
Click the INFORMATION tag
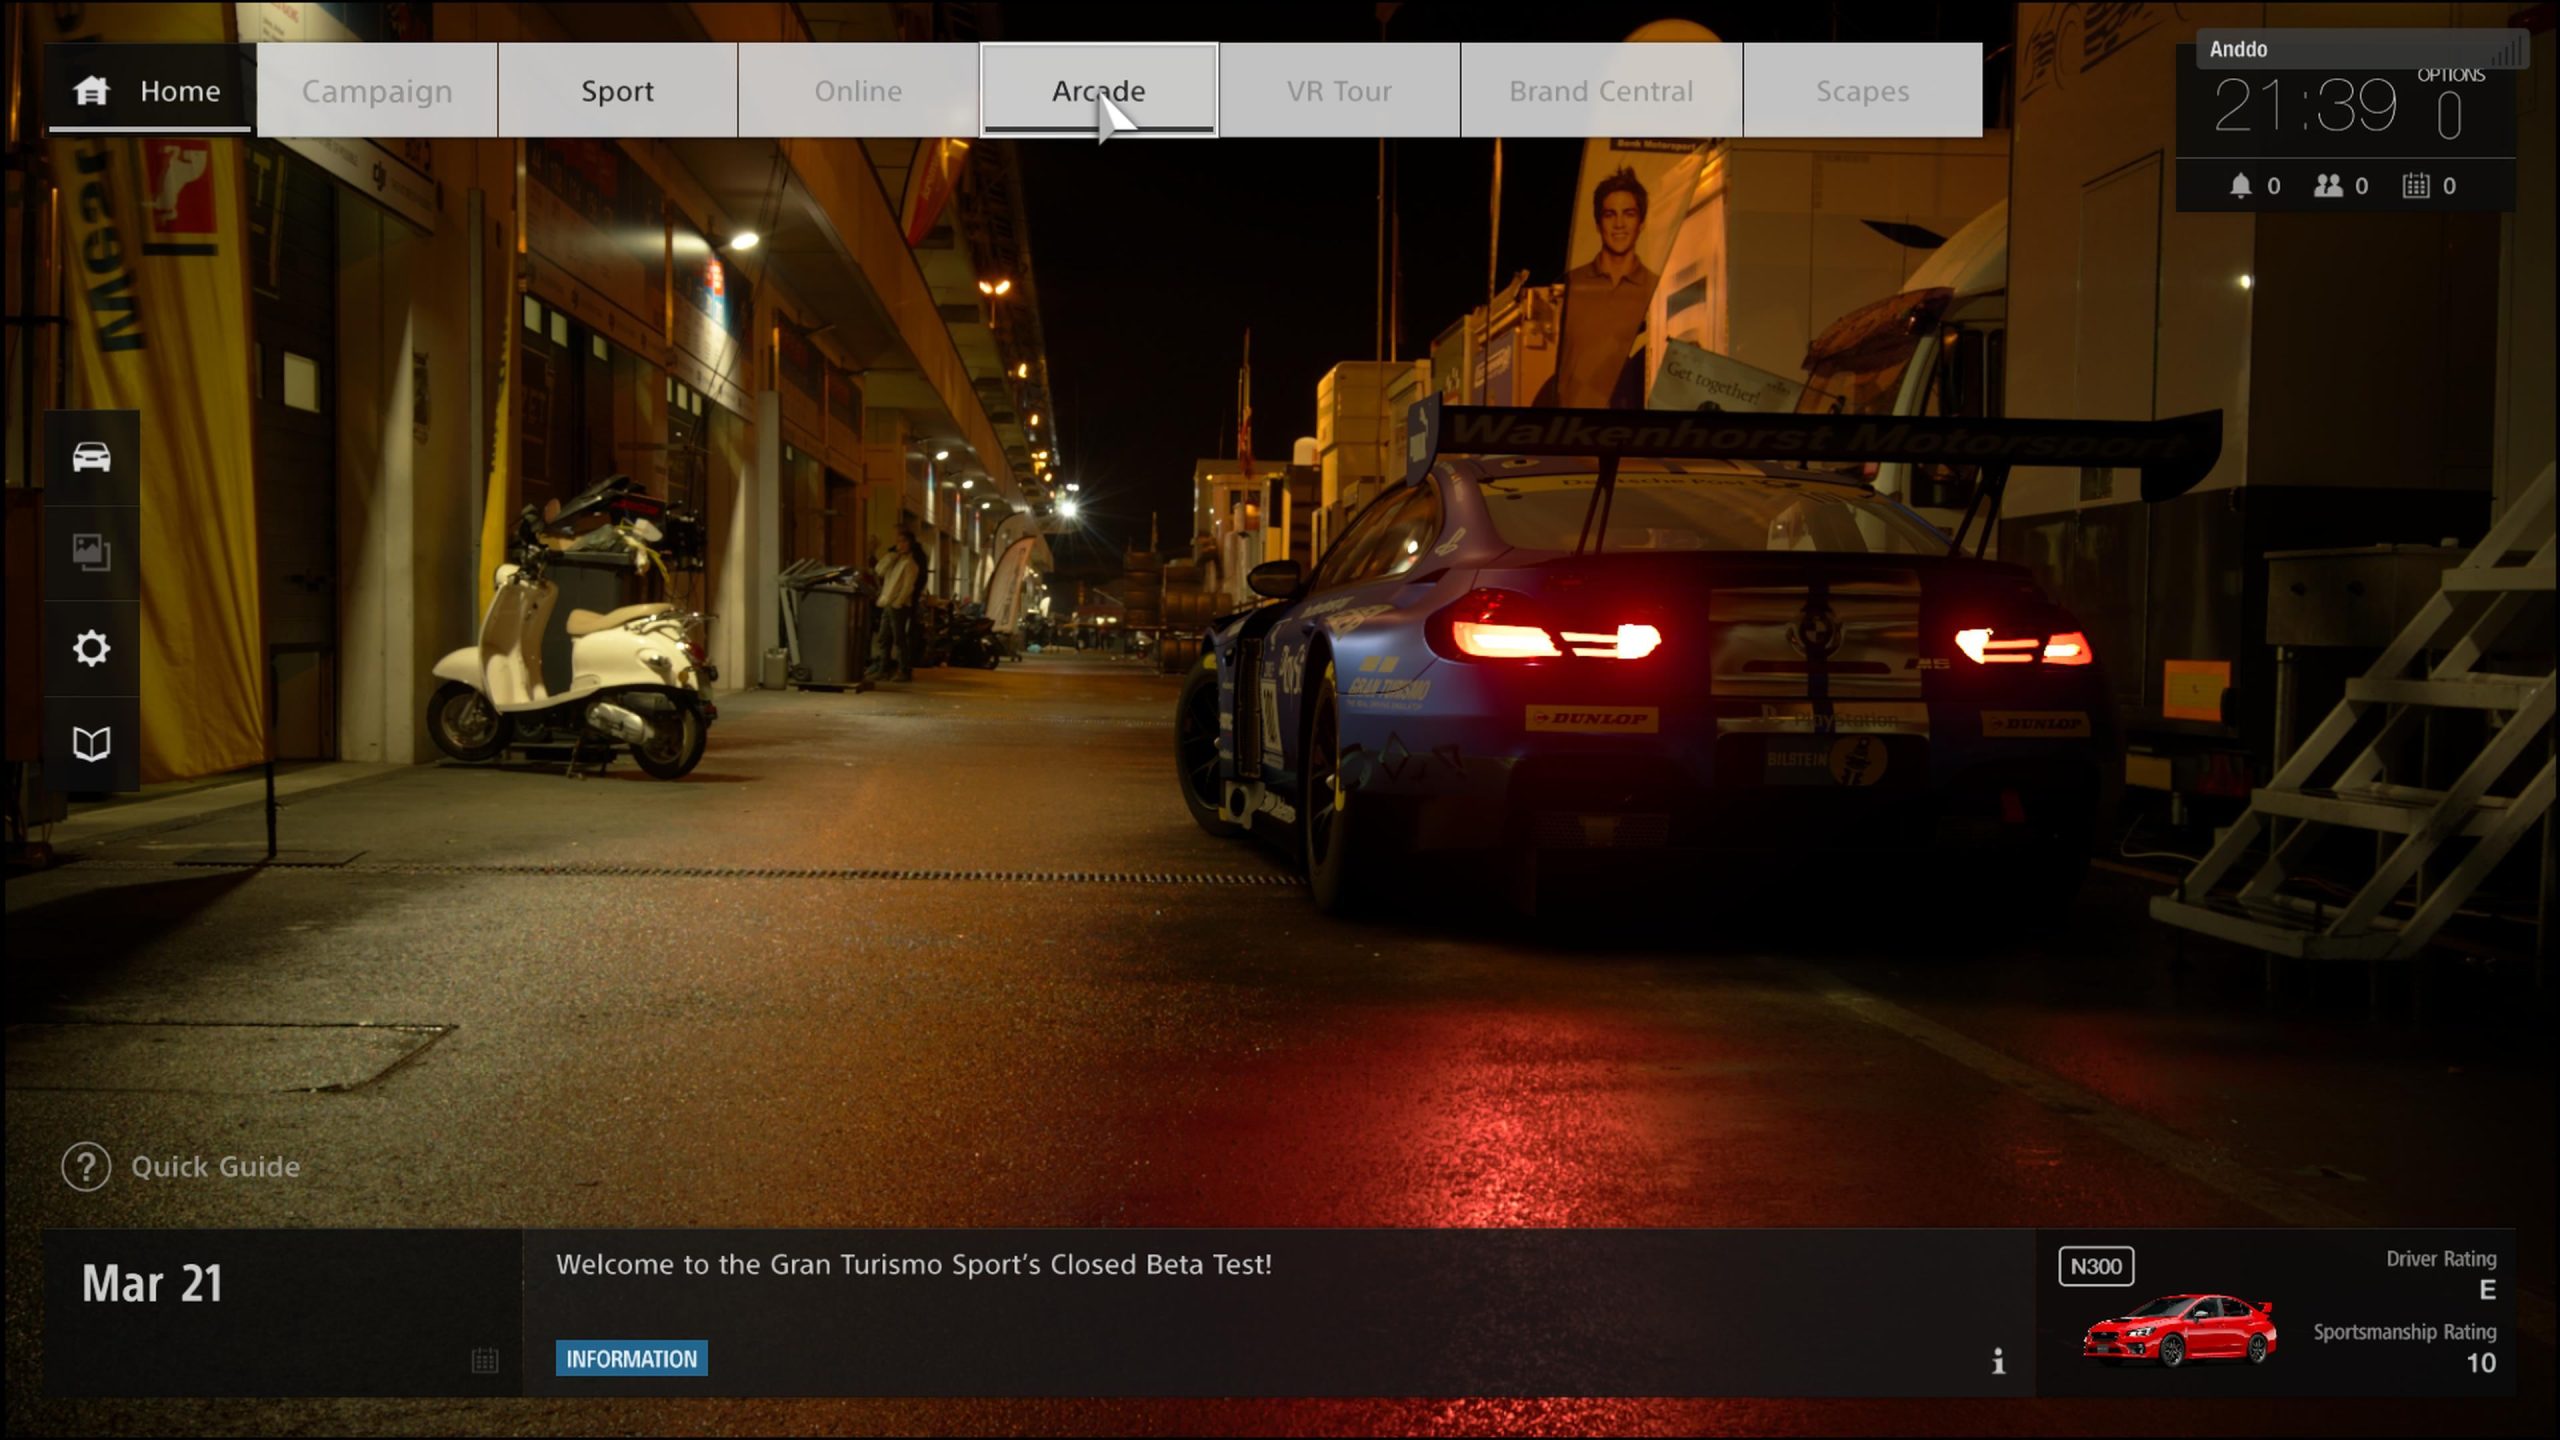(632, 1358)
